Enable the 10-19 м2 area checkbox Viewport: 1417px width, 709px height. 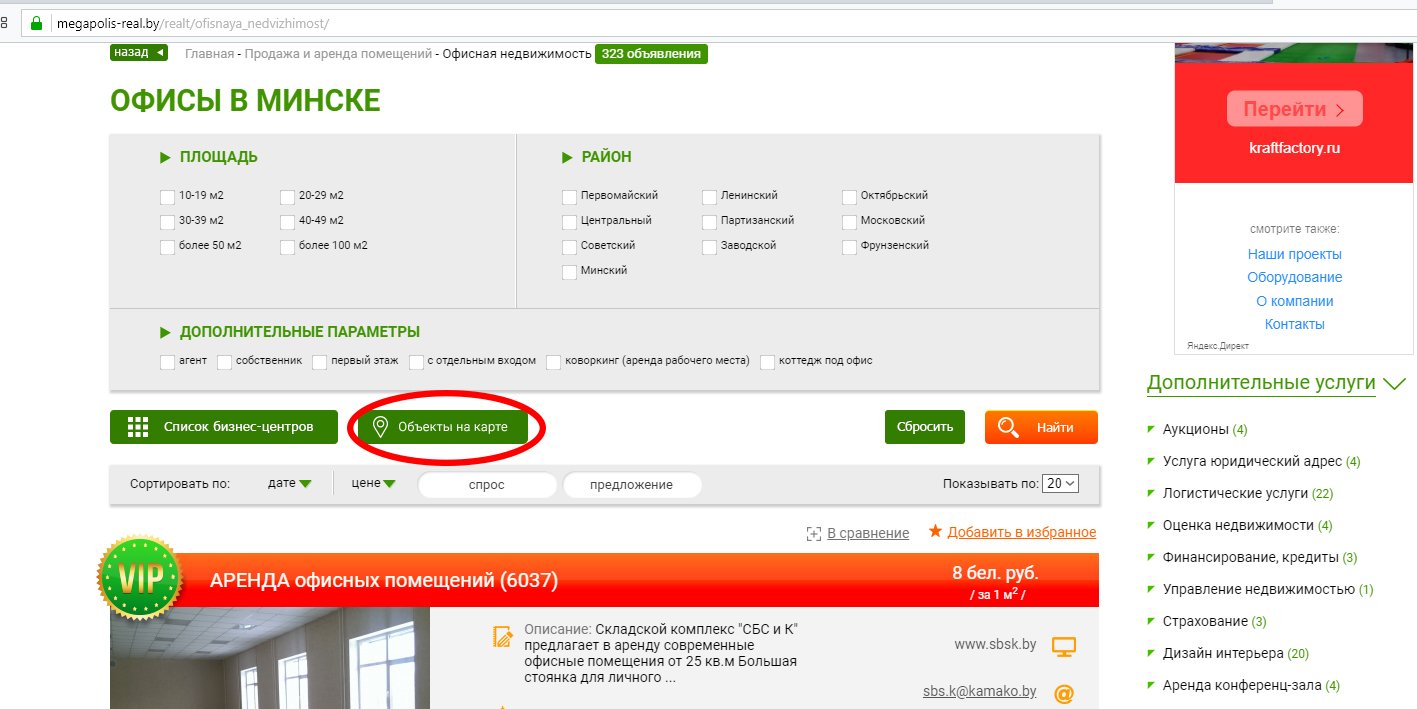coord(168,196)
